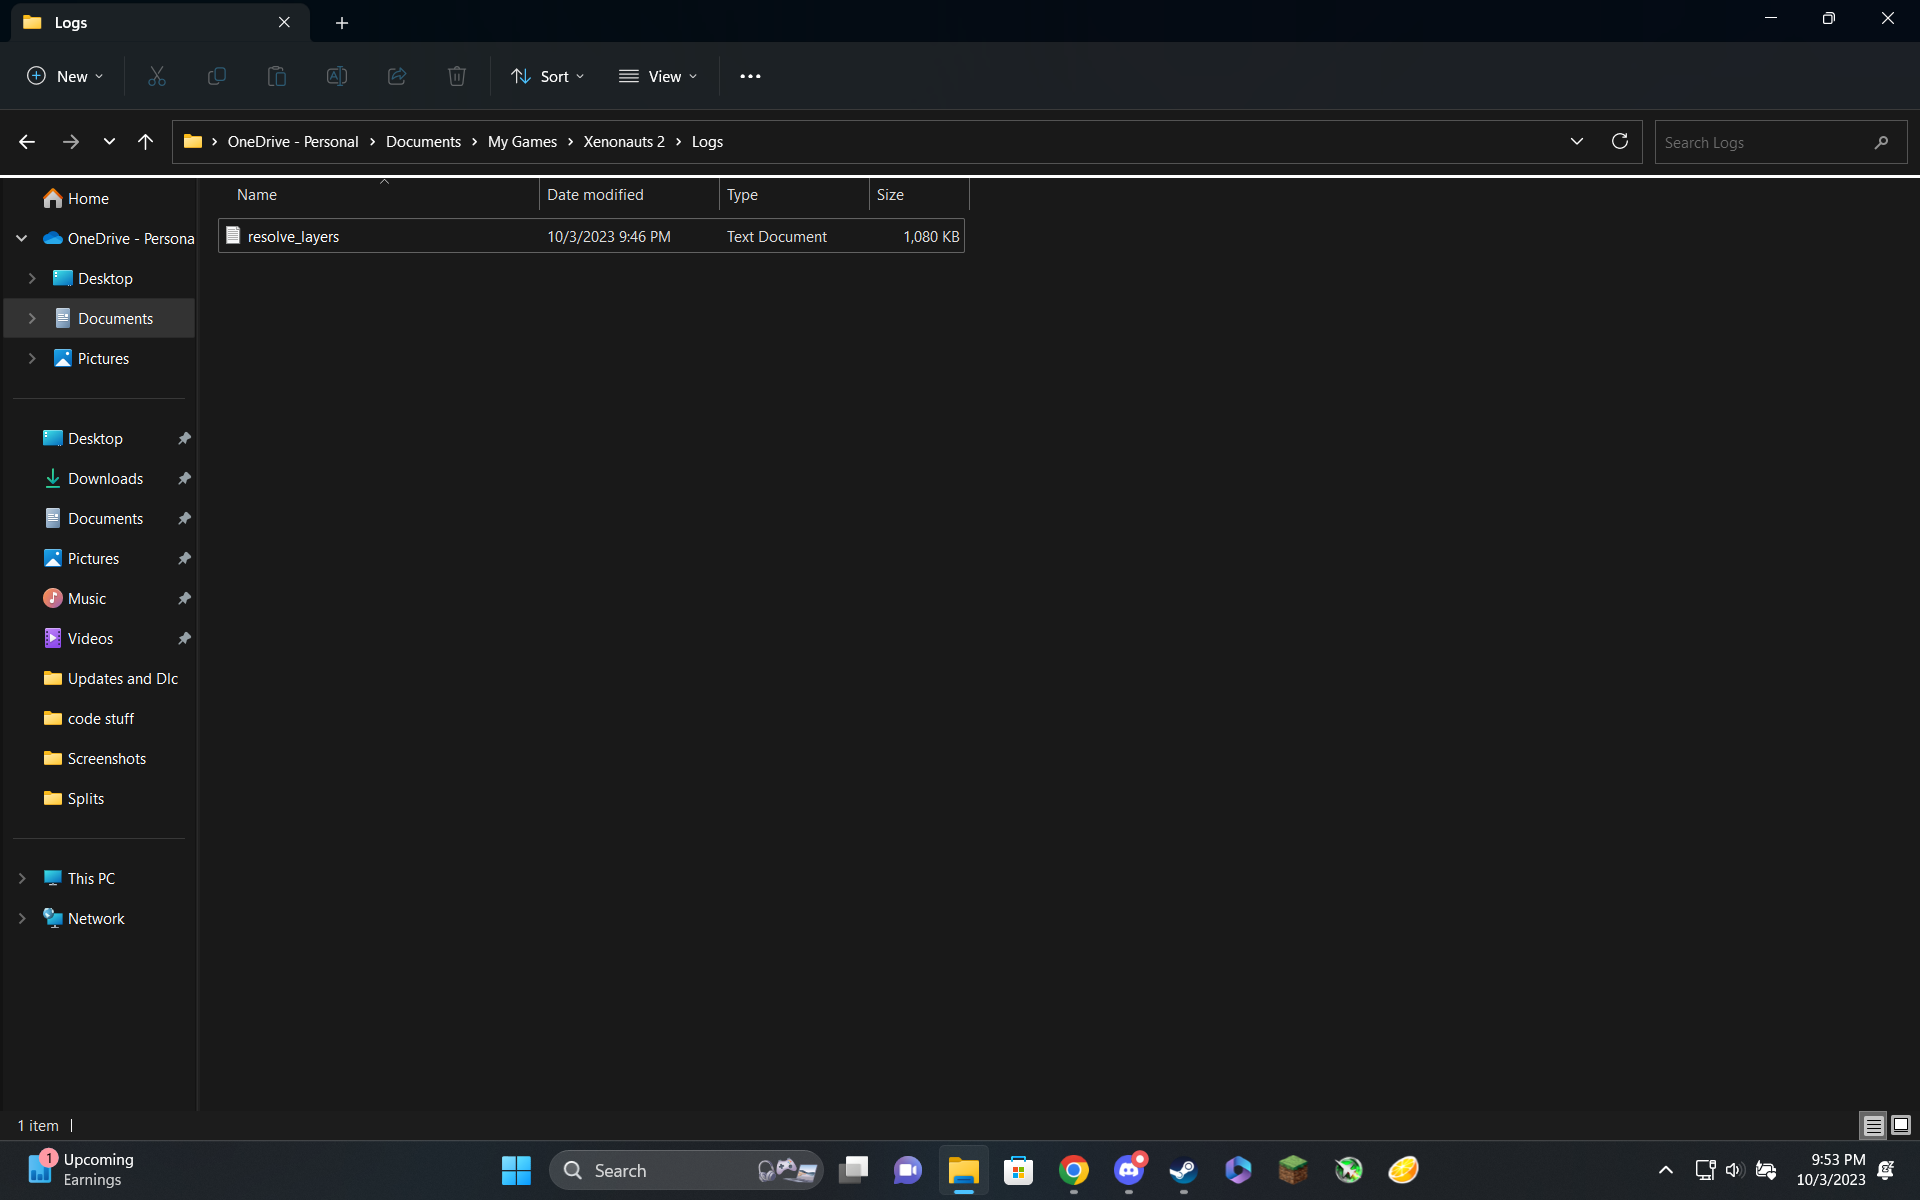The image size is (1920, 1200).
Task: Open Google Chrome from the taskbar
Action: click(1074, 1170)
